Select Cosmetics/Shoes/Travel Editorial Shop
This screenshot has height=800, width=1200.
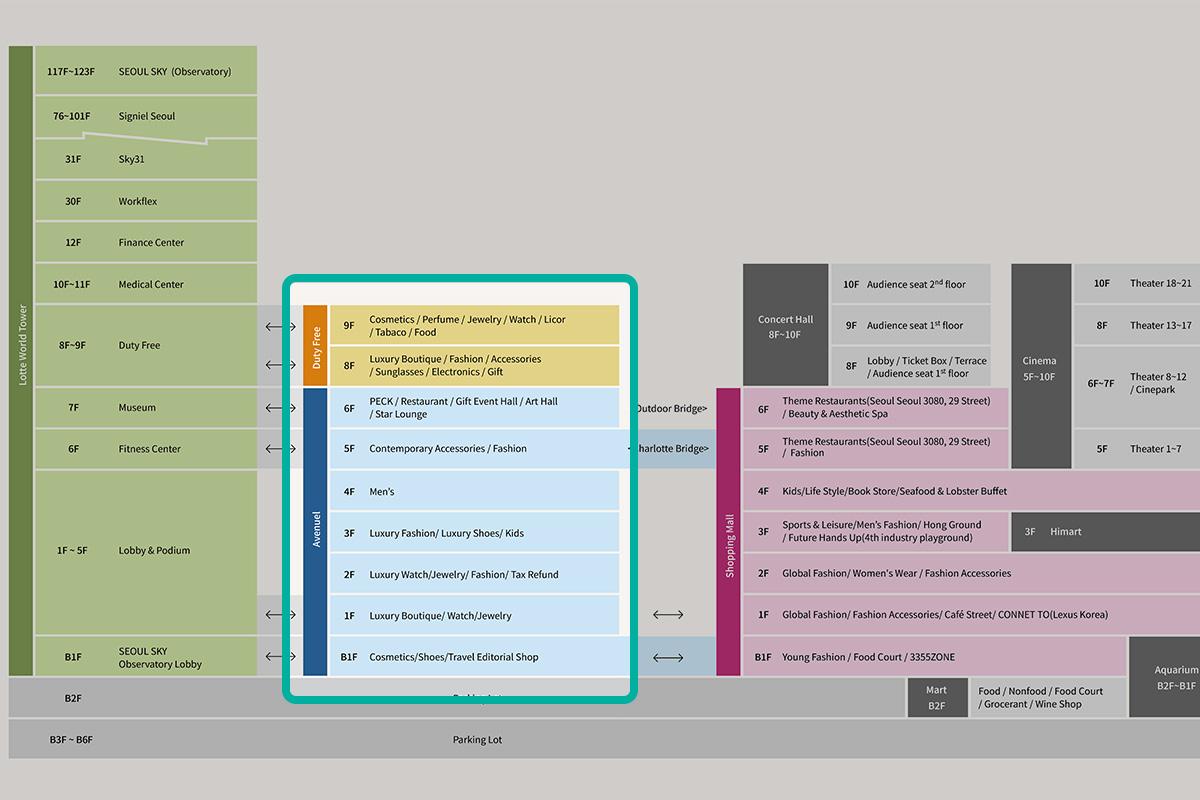pos(454,657)
